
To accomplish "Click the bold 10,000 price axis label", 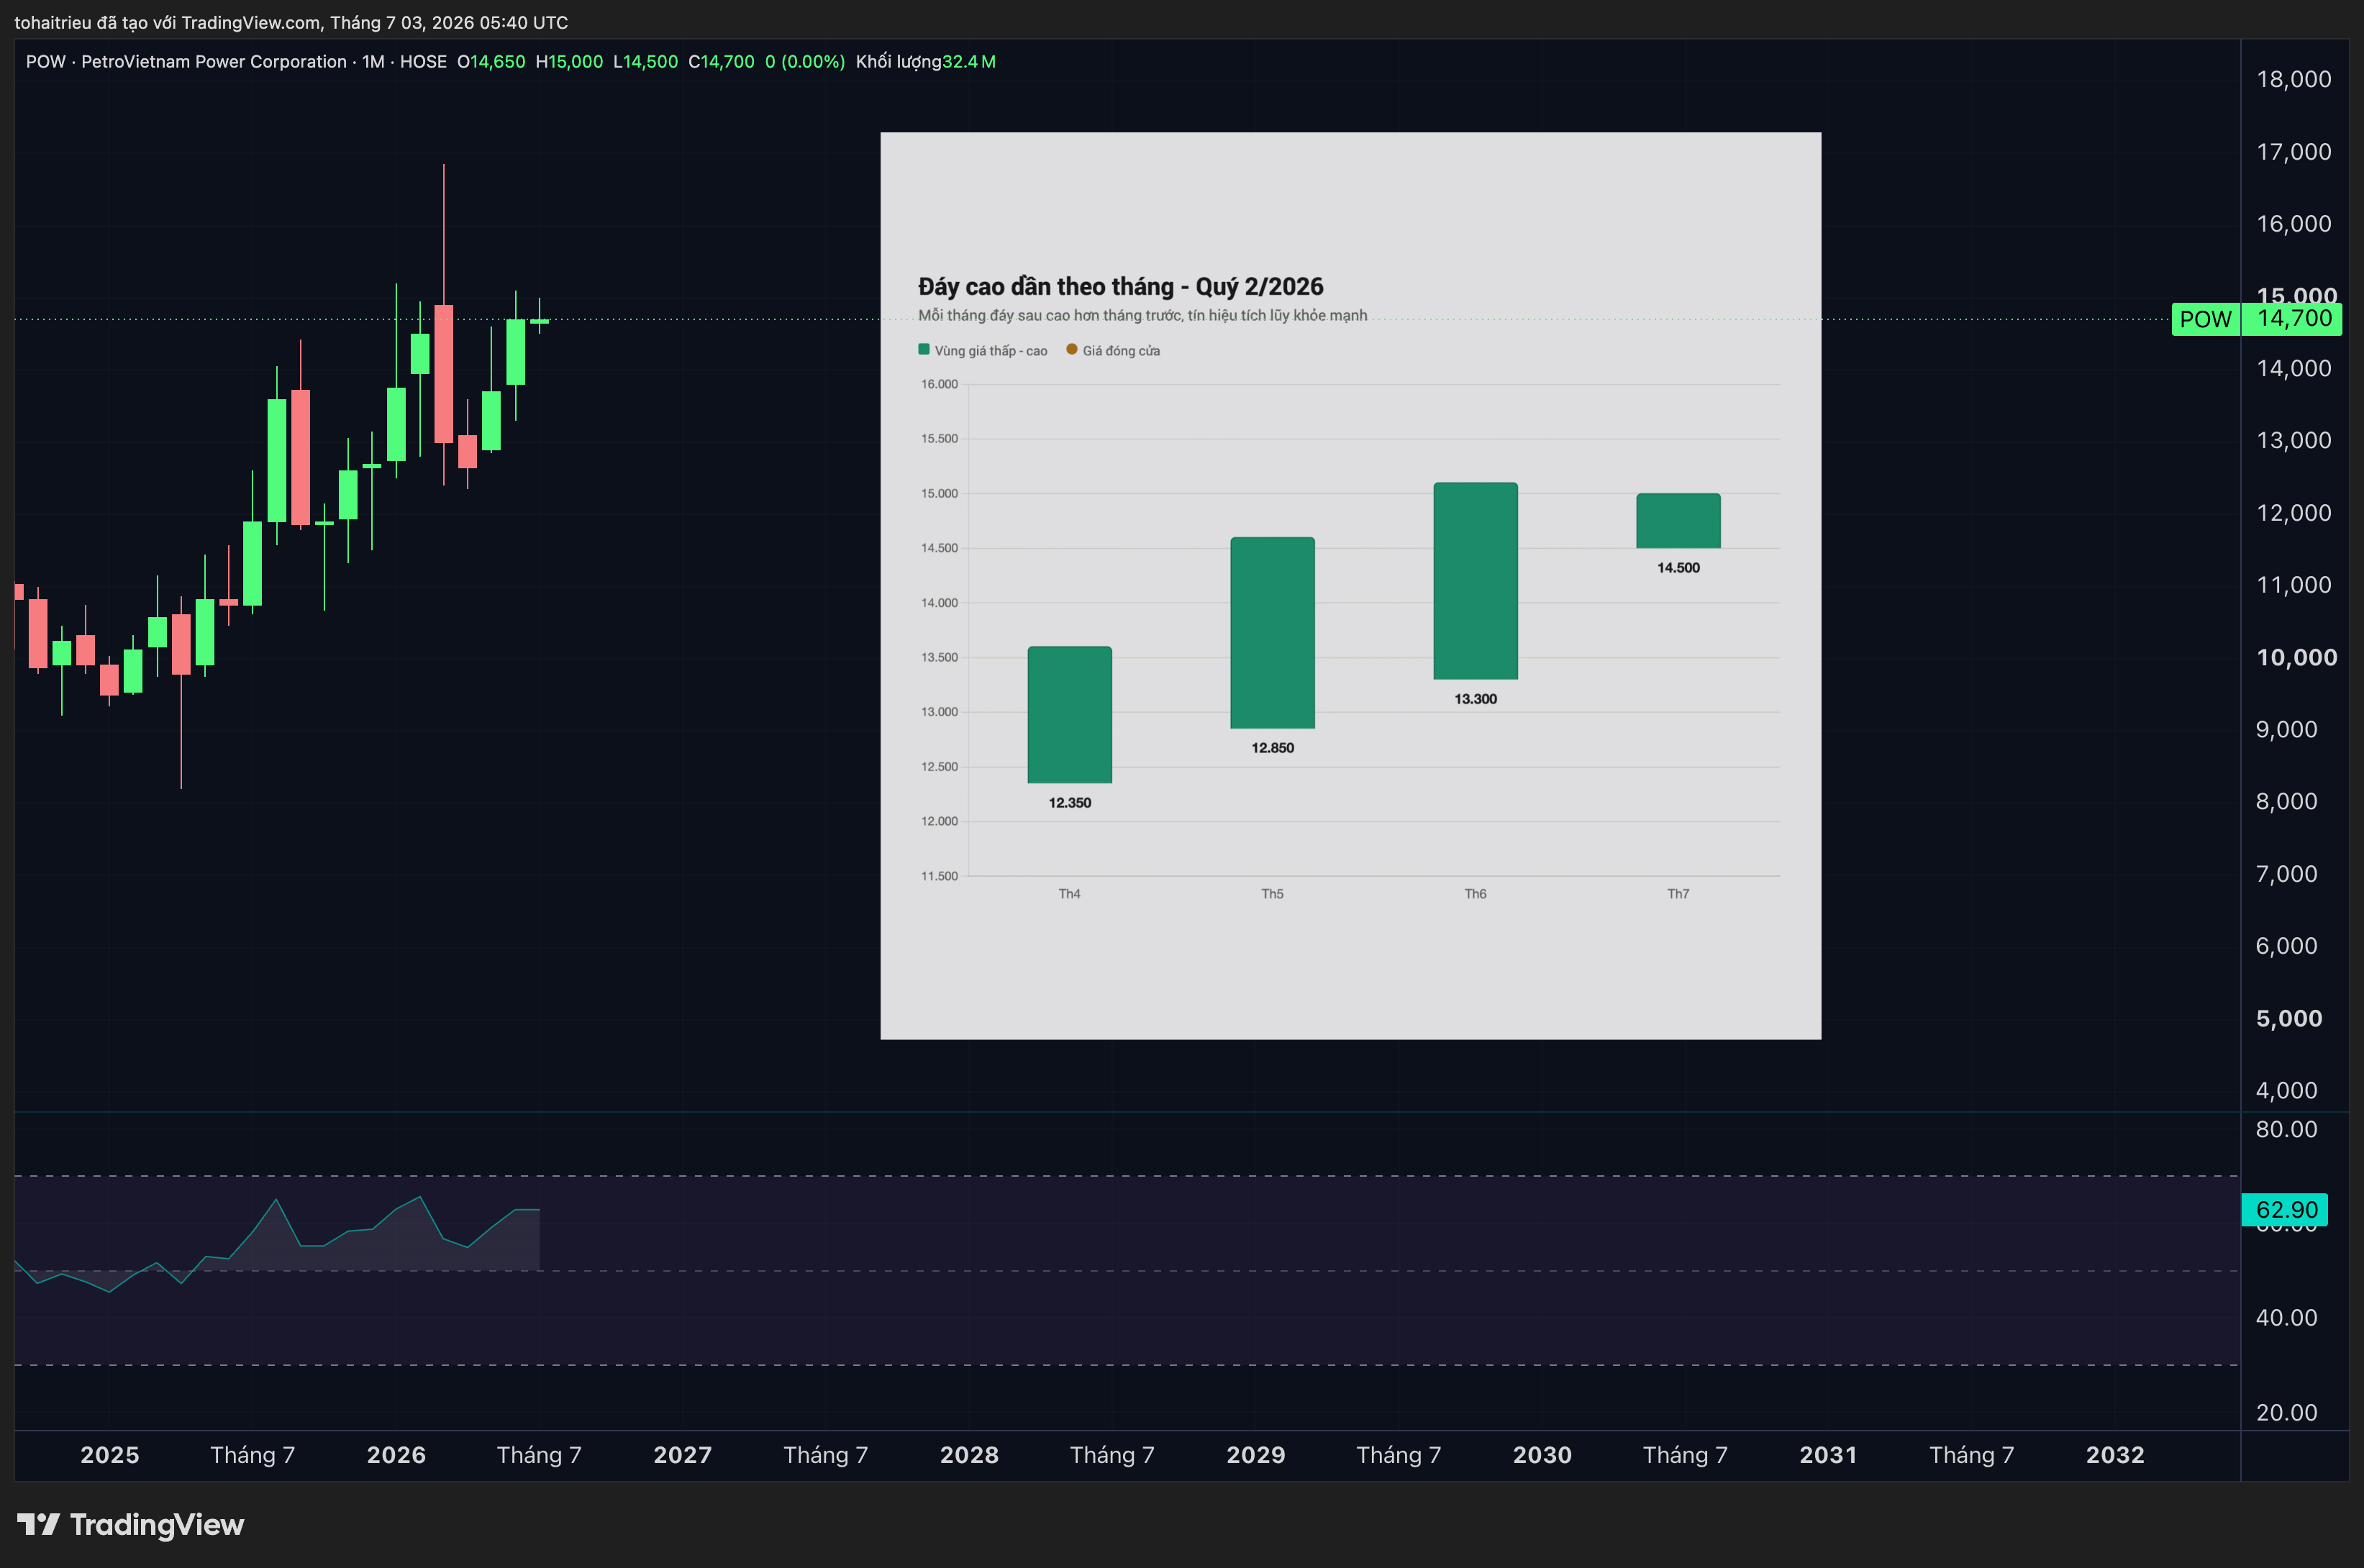I will [2296, 657].
